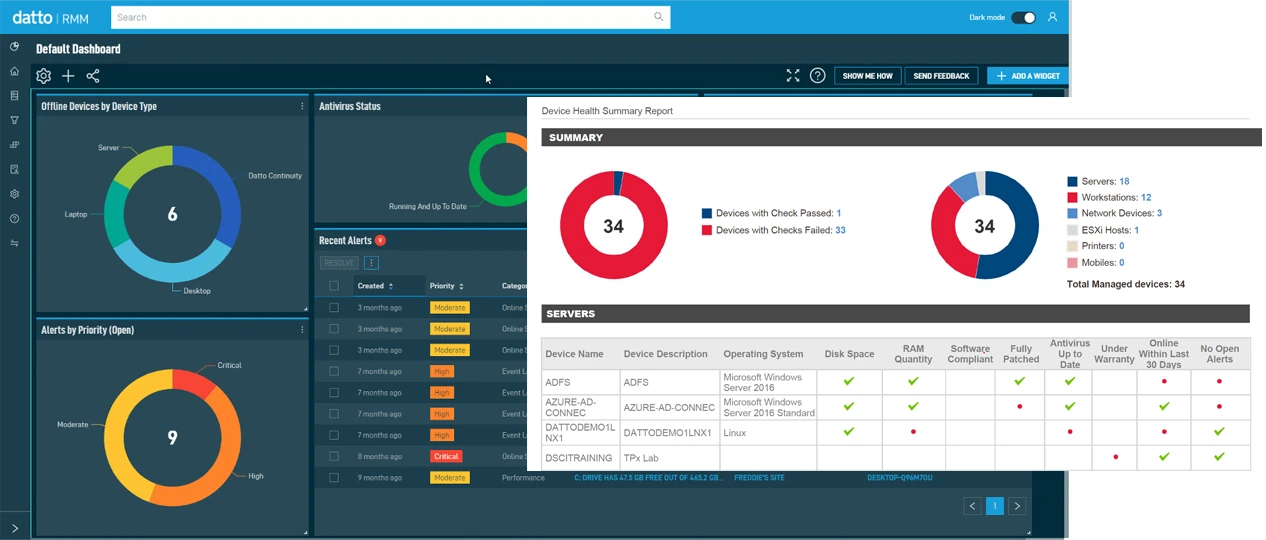Tick the select-all checkbox in alerts header
This screenshot has width=1266, height=540.
[x=334, y=286]
